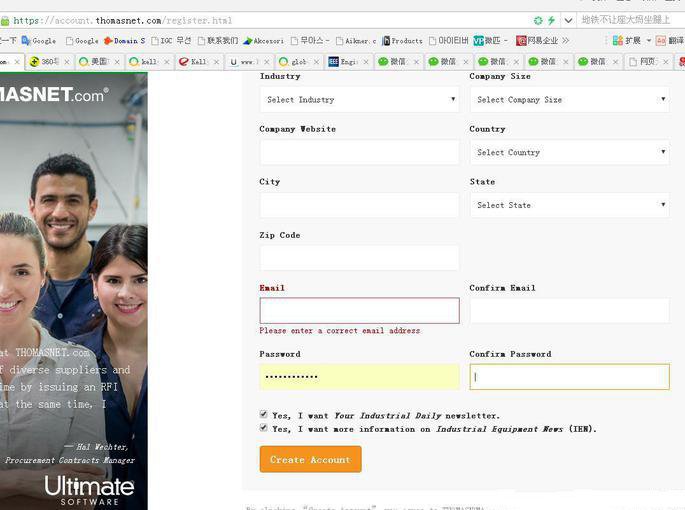Expand the Select Industry dropdown
The width and height of the screenshot is (685, 510).
(x=359, y=99)
